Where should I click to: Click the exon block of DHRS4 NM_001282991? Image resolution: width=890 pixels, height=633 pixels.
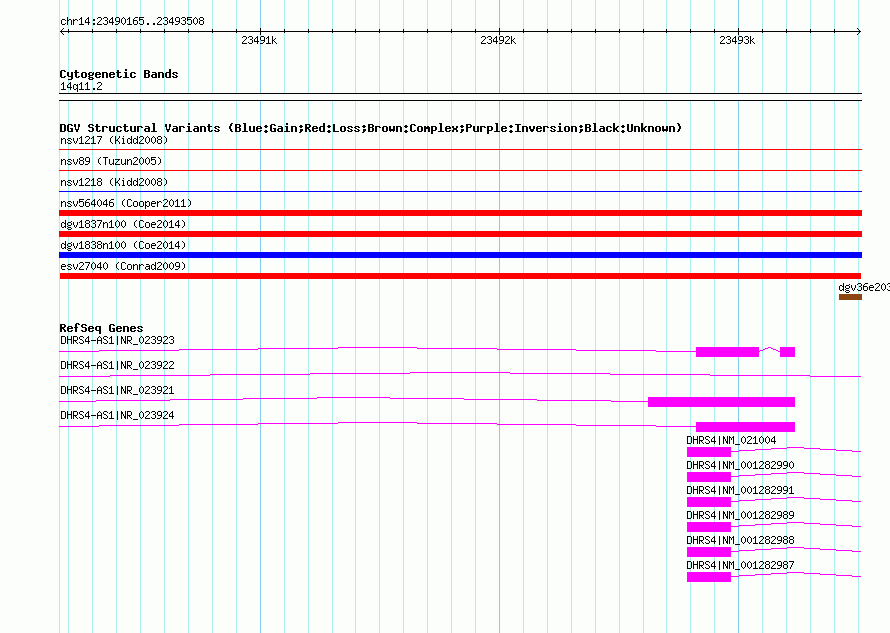[709, 502]
